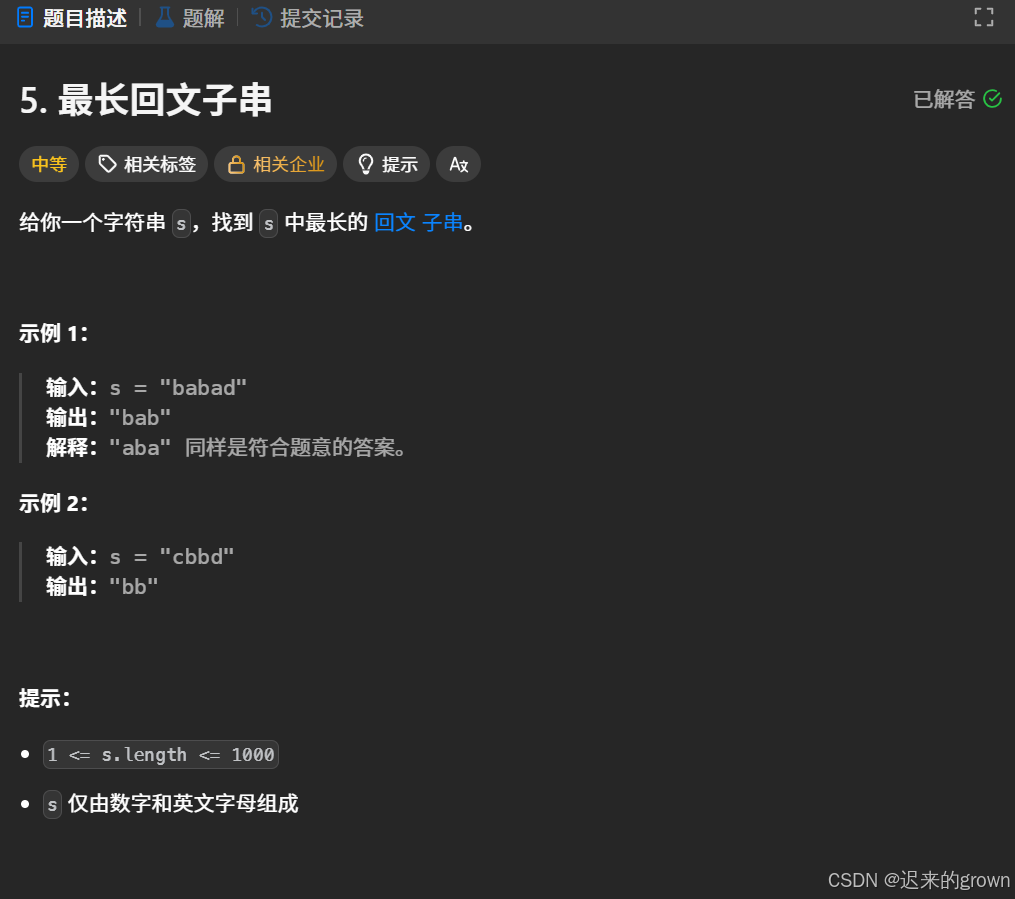1015x899 pixels.
Task: Click the flask icon beside 题解
Action: click(x=165, y=17)
